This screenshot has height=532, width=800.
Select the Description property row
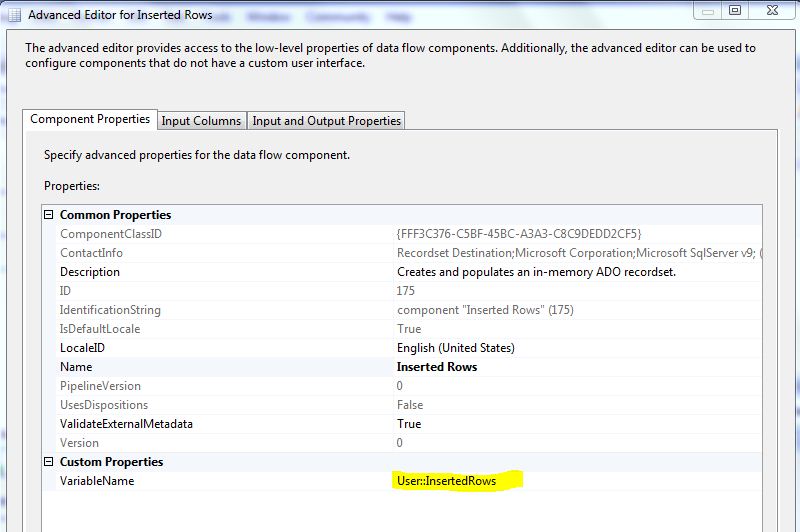pos(90,272)
